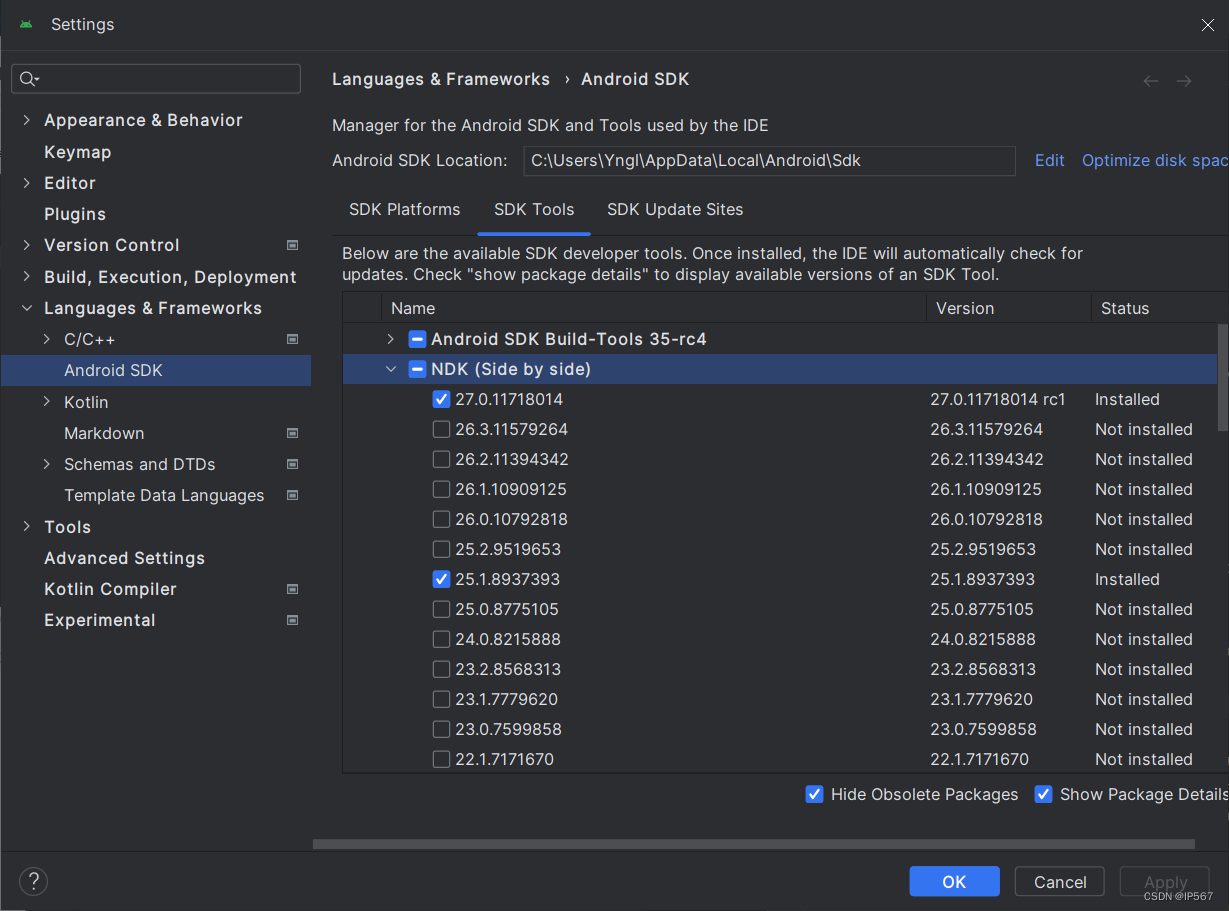Open Markdown settings page
The width and height of the screenshot is (1229, 911).
(x=104, y=433)
